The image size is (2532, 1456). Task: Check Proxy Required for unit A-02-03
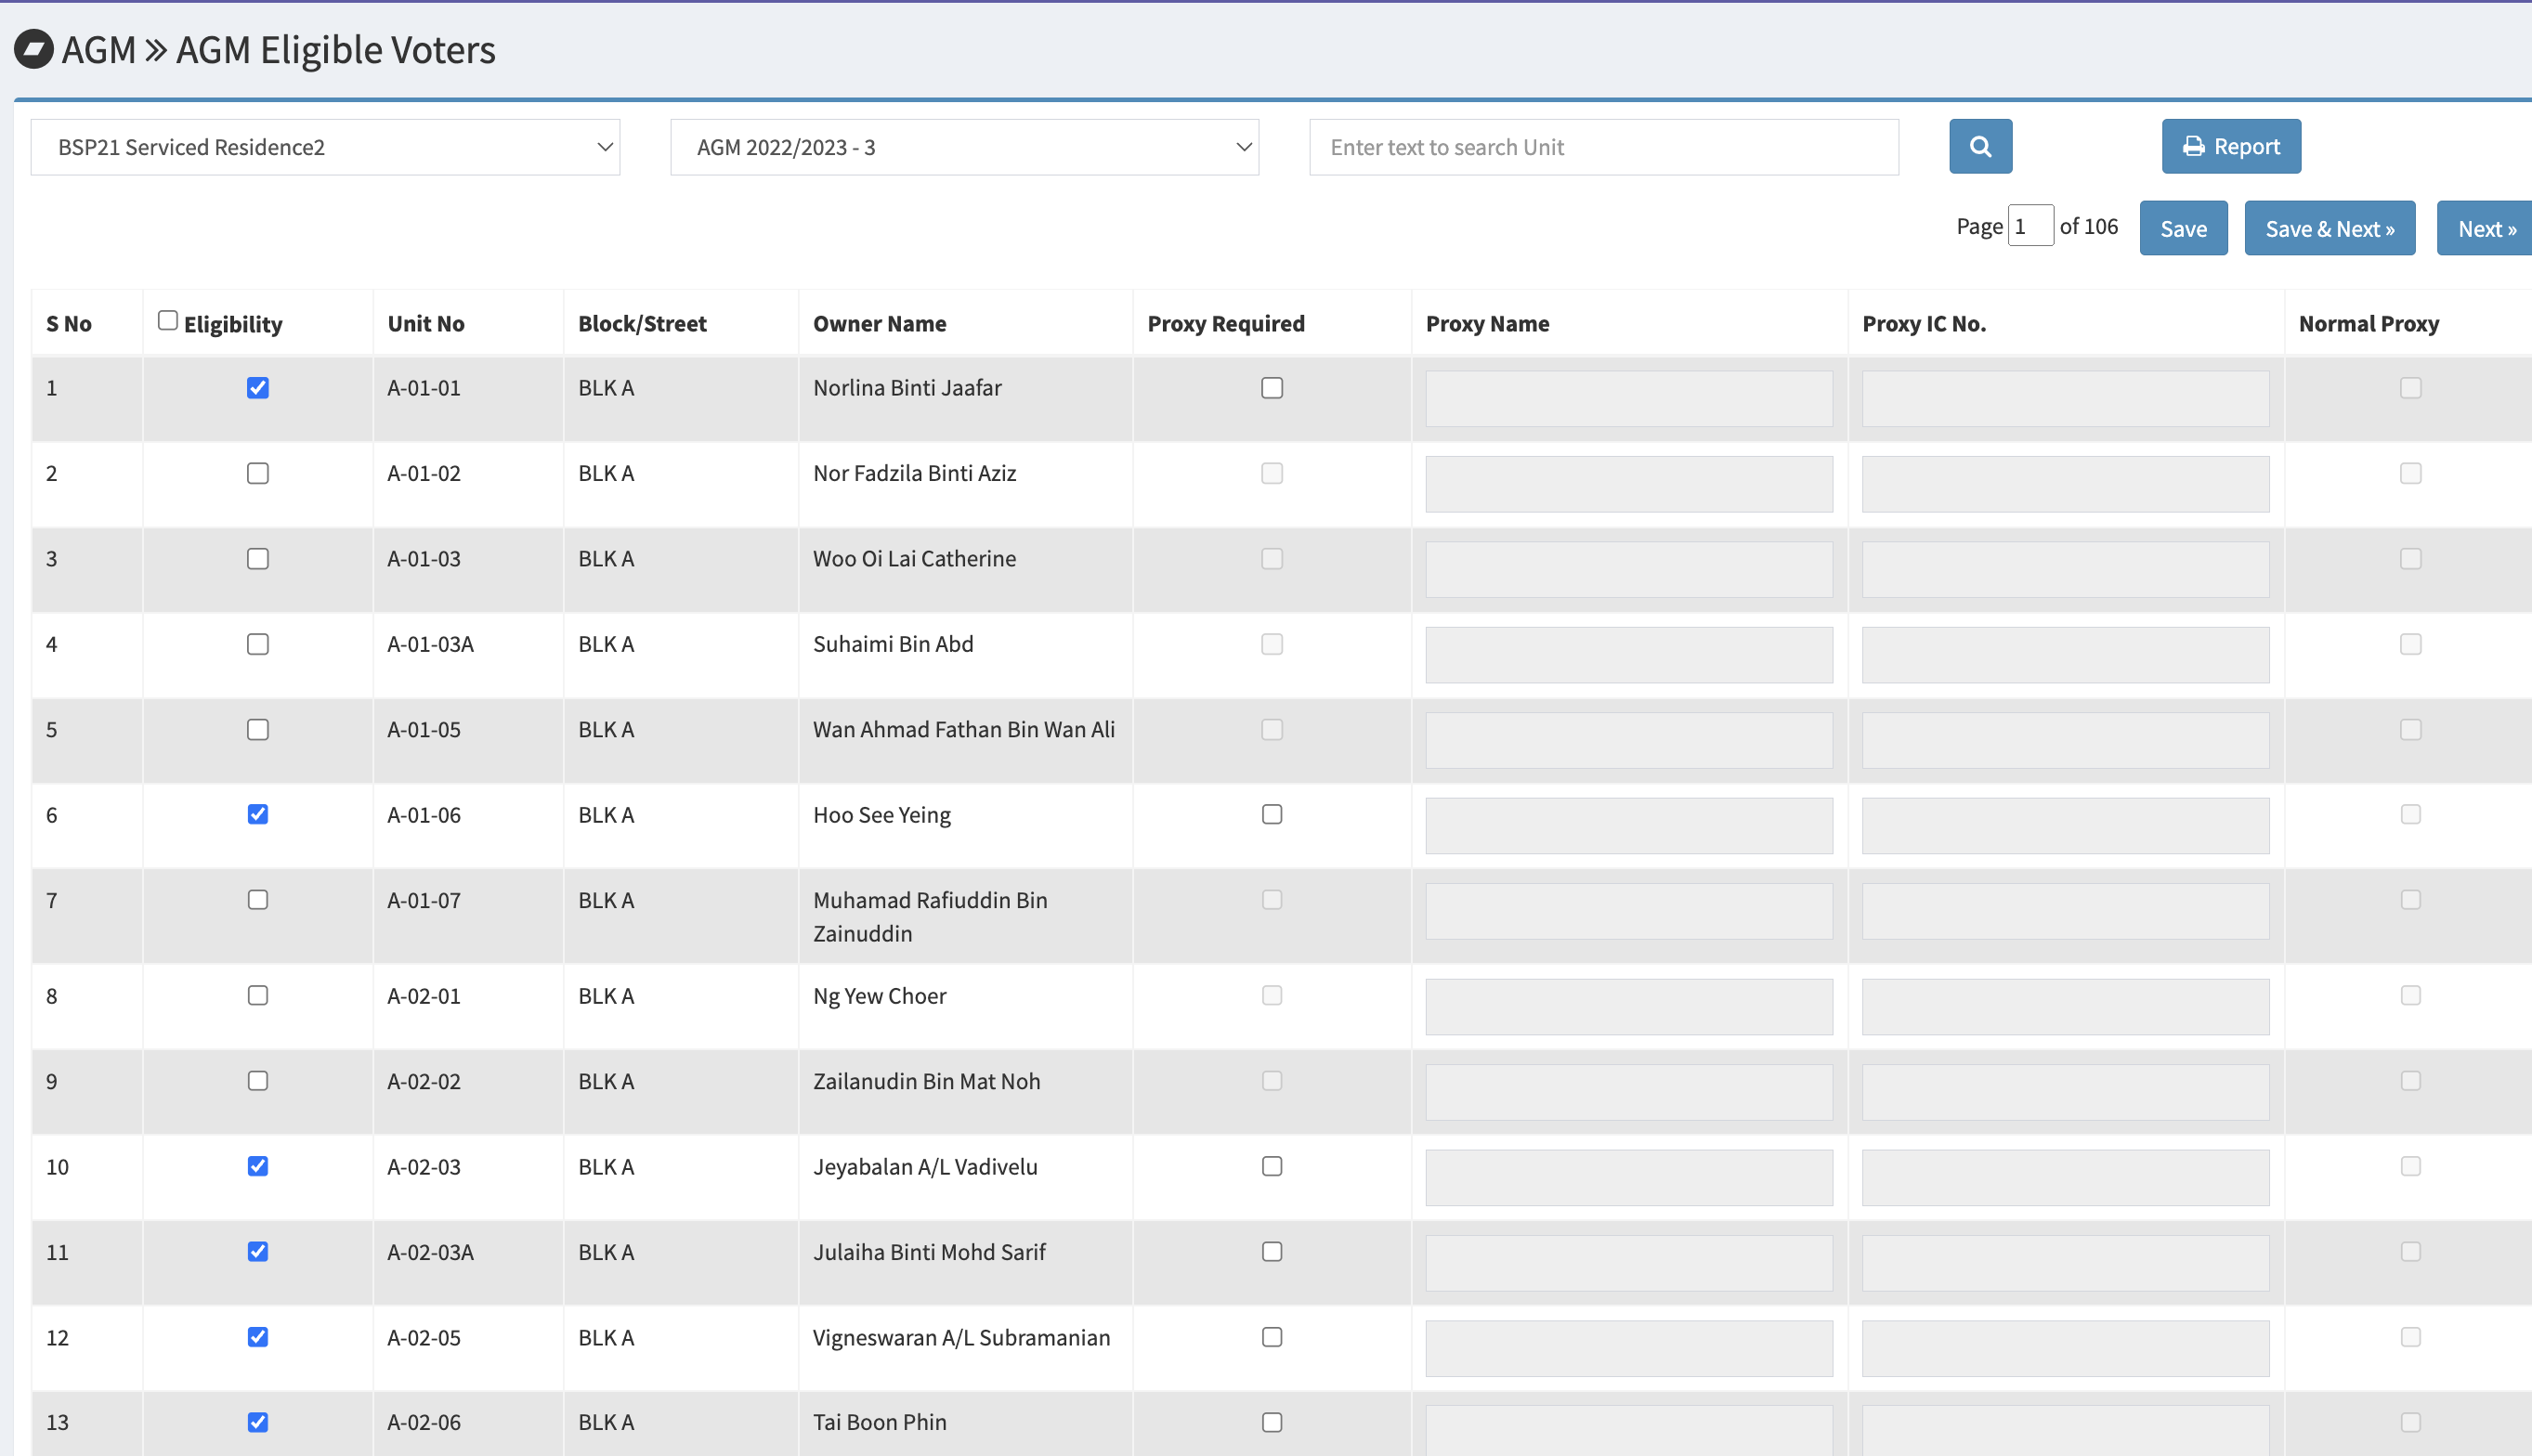pos(1271,1166)
